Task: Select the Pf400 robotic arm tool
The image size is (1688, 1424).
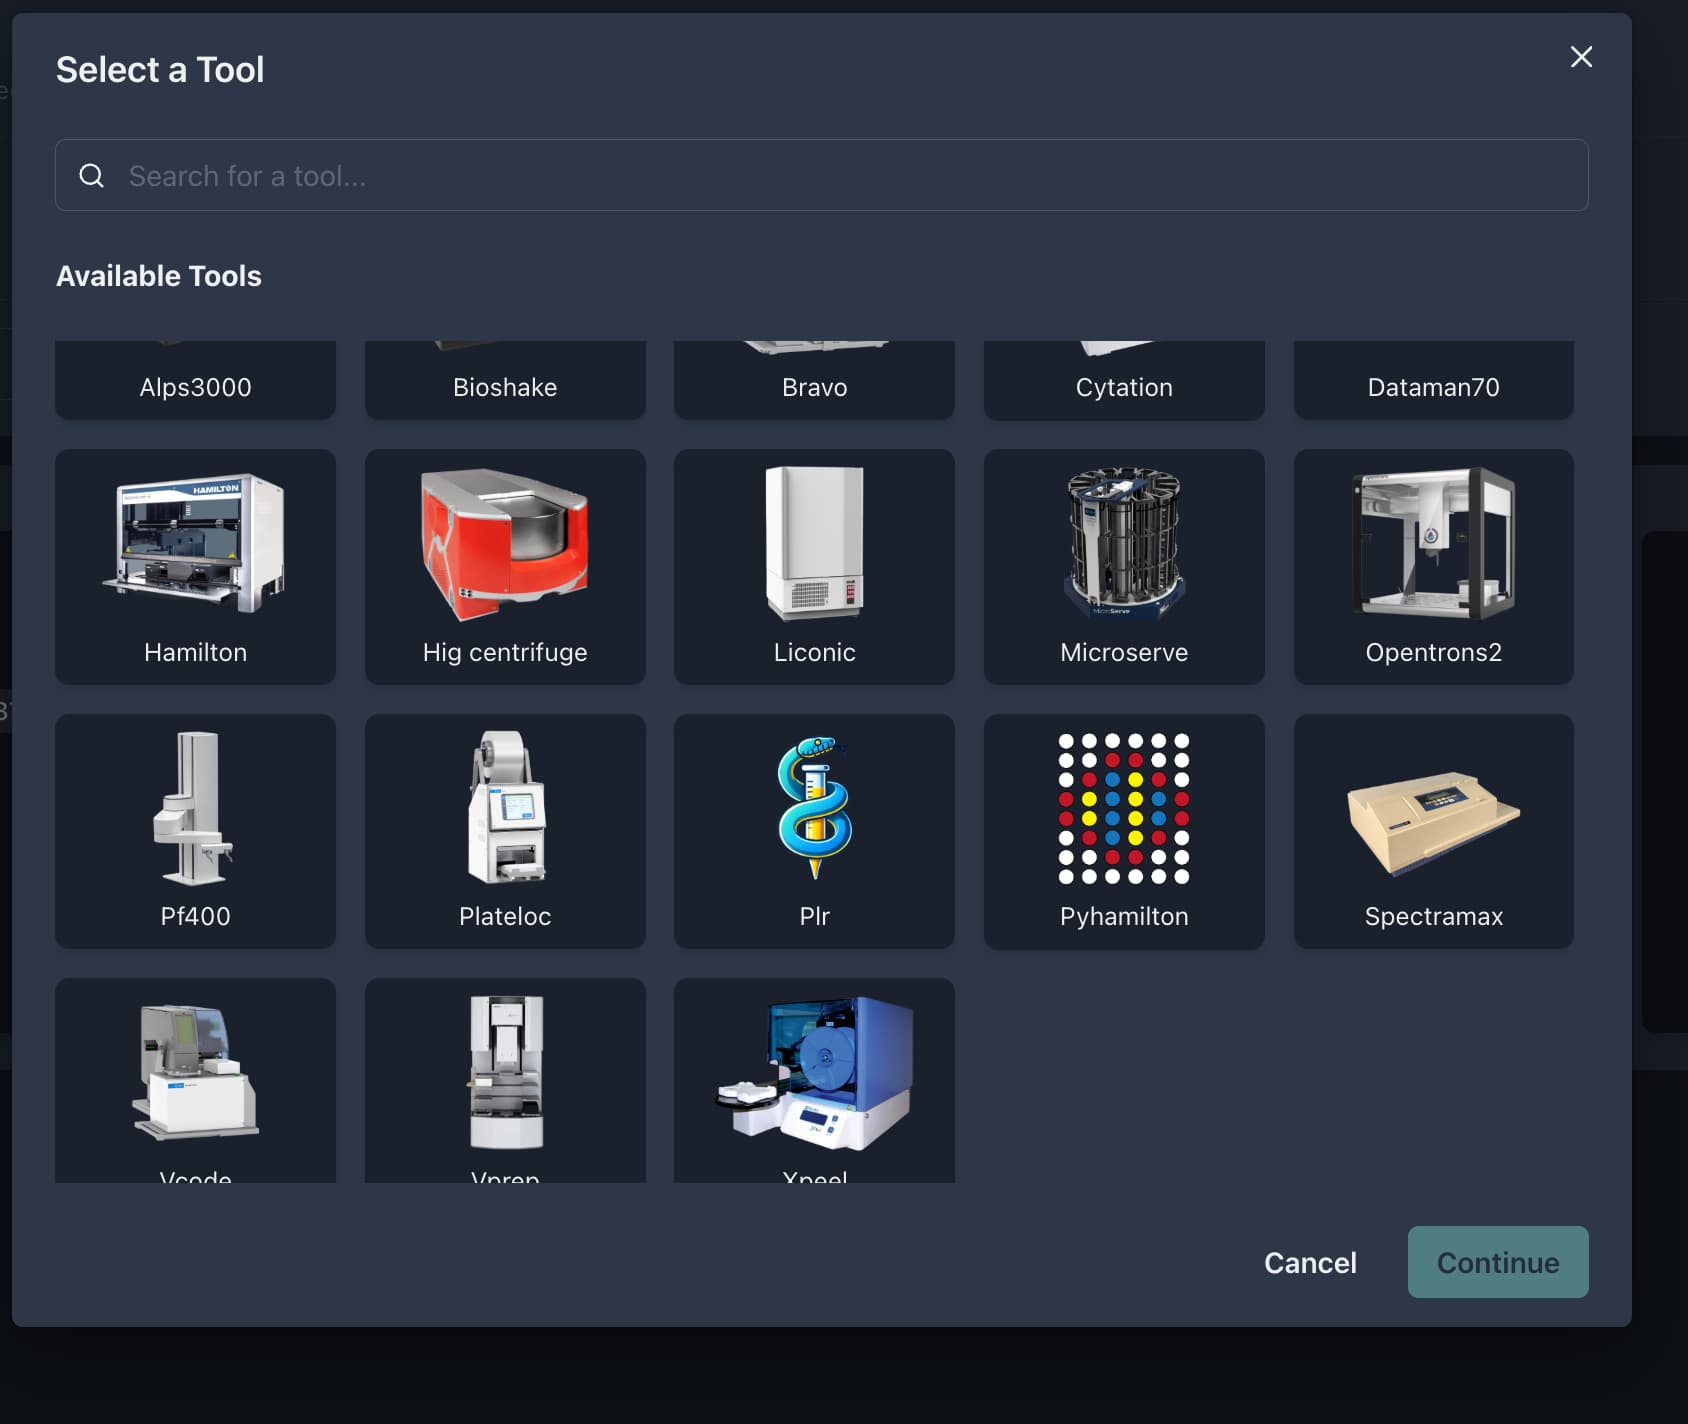Action: tap(195, 830)
